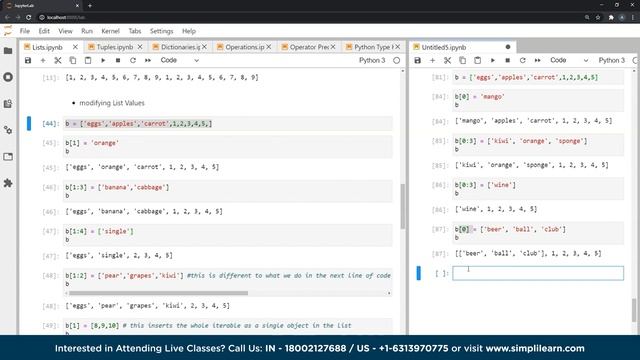
Task: Select the b[1] = 'orange' cell
Action: [x=228, y=147]
